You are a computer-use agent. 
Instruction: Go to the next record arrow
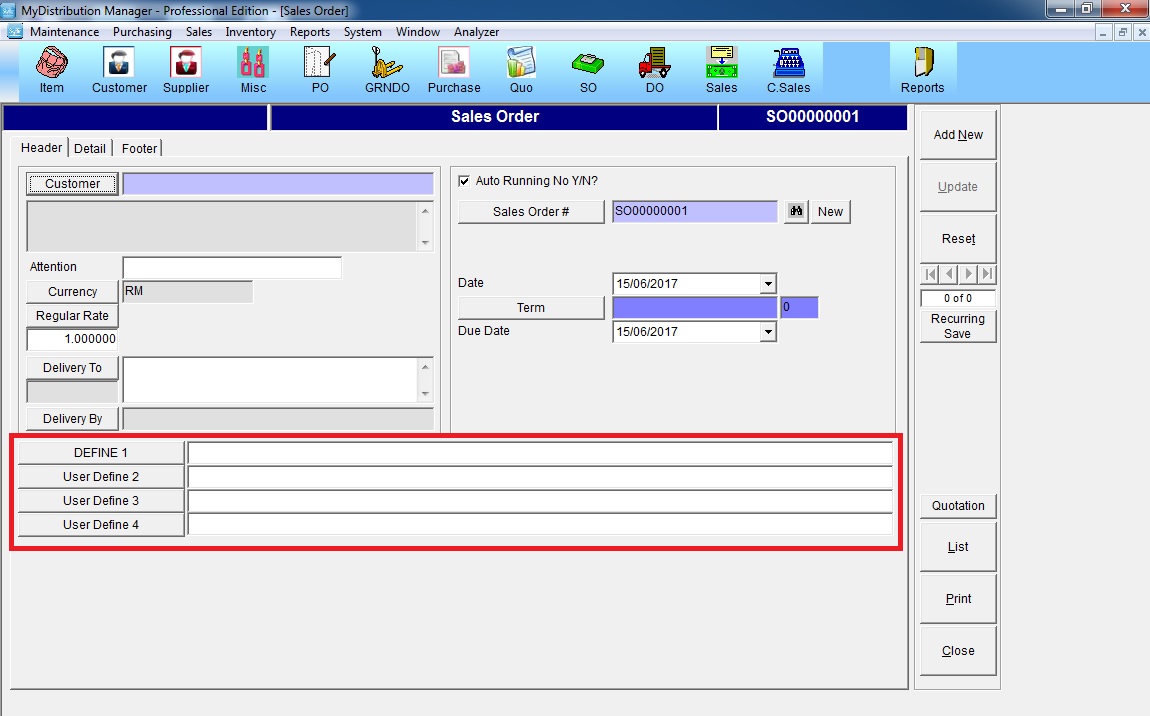[969, 274]
